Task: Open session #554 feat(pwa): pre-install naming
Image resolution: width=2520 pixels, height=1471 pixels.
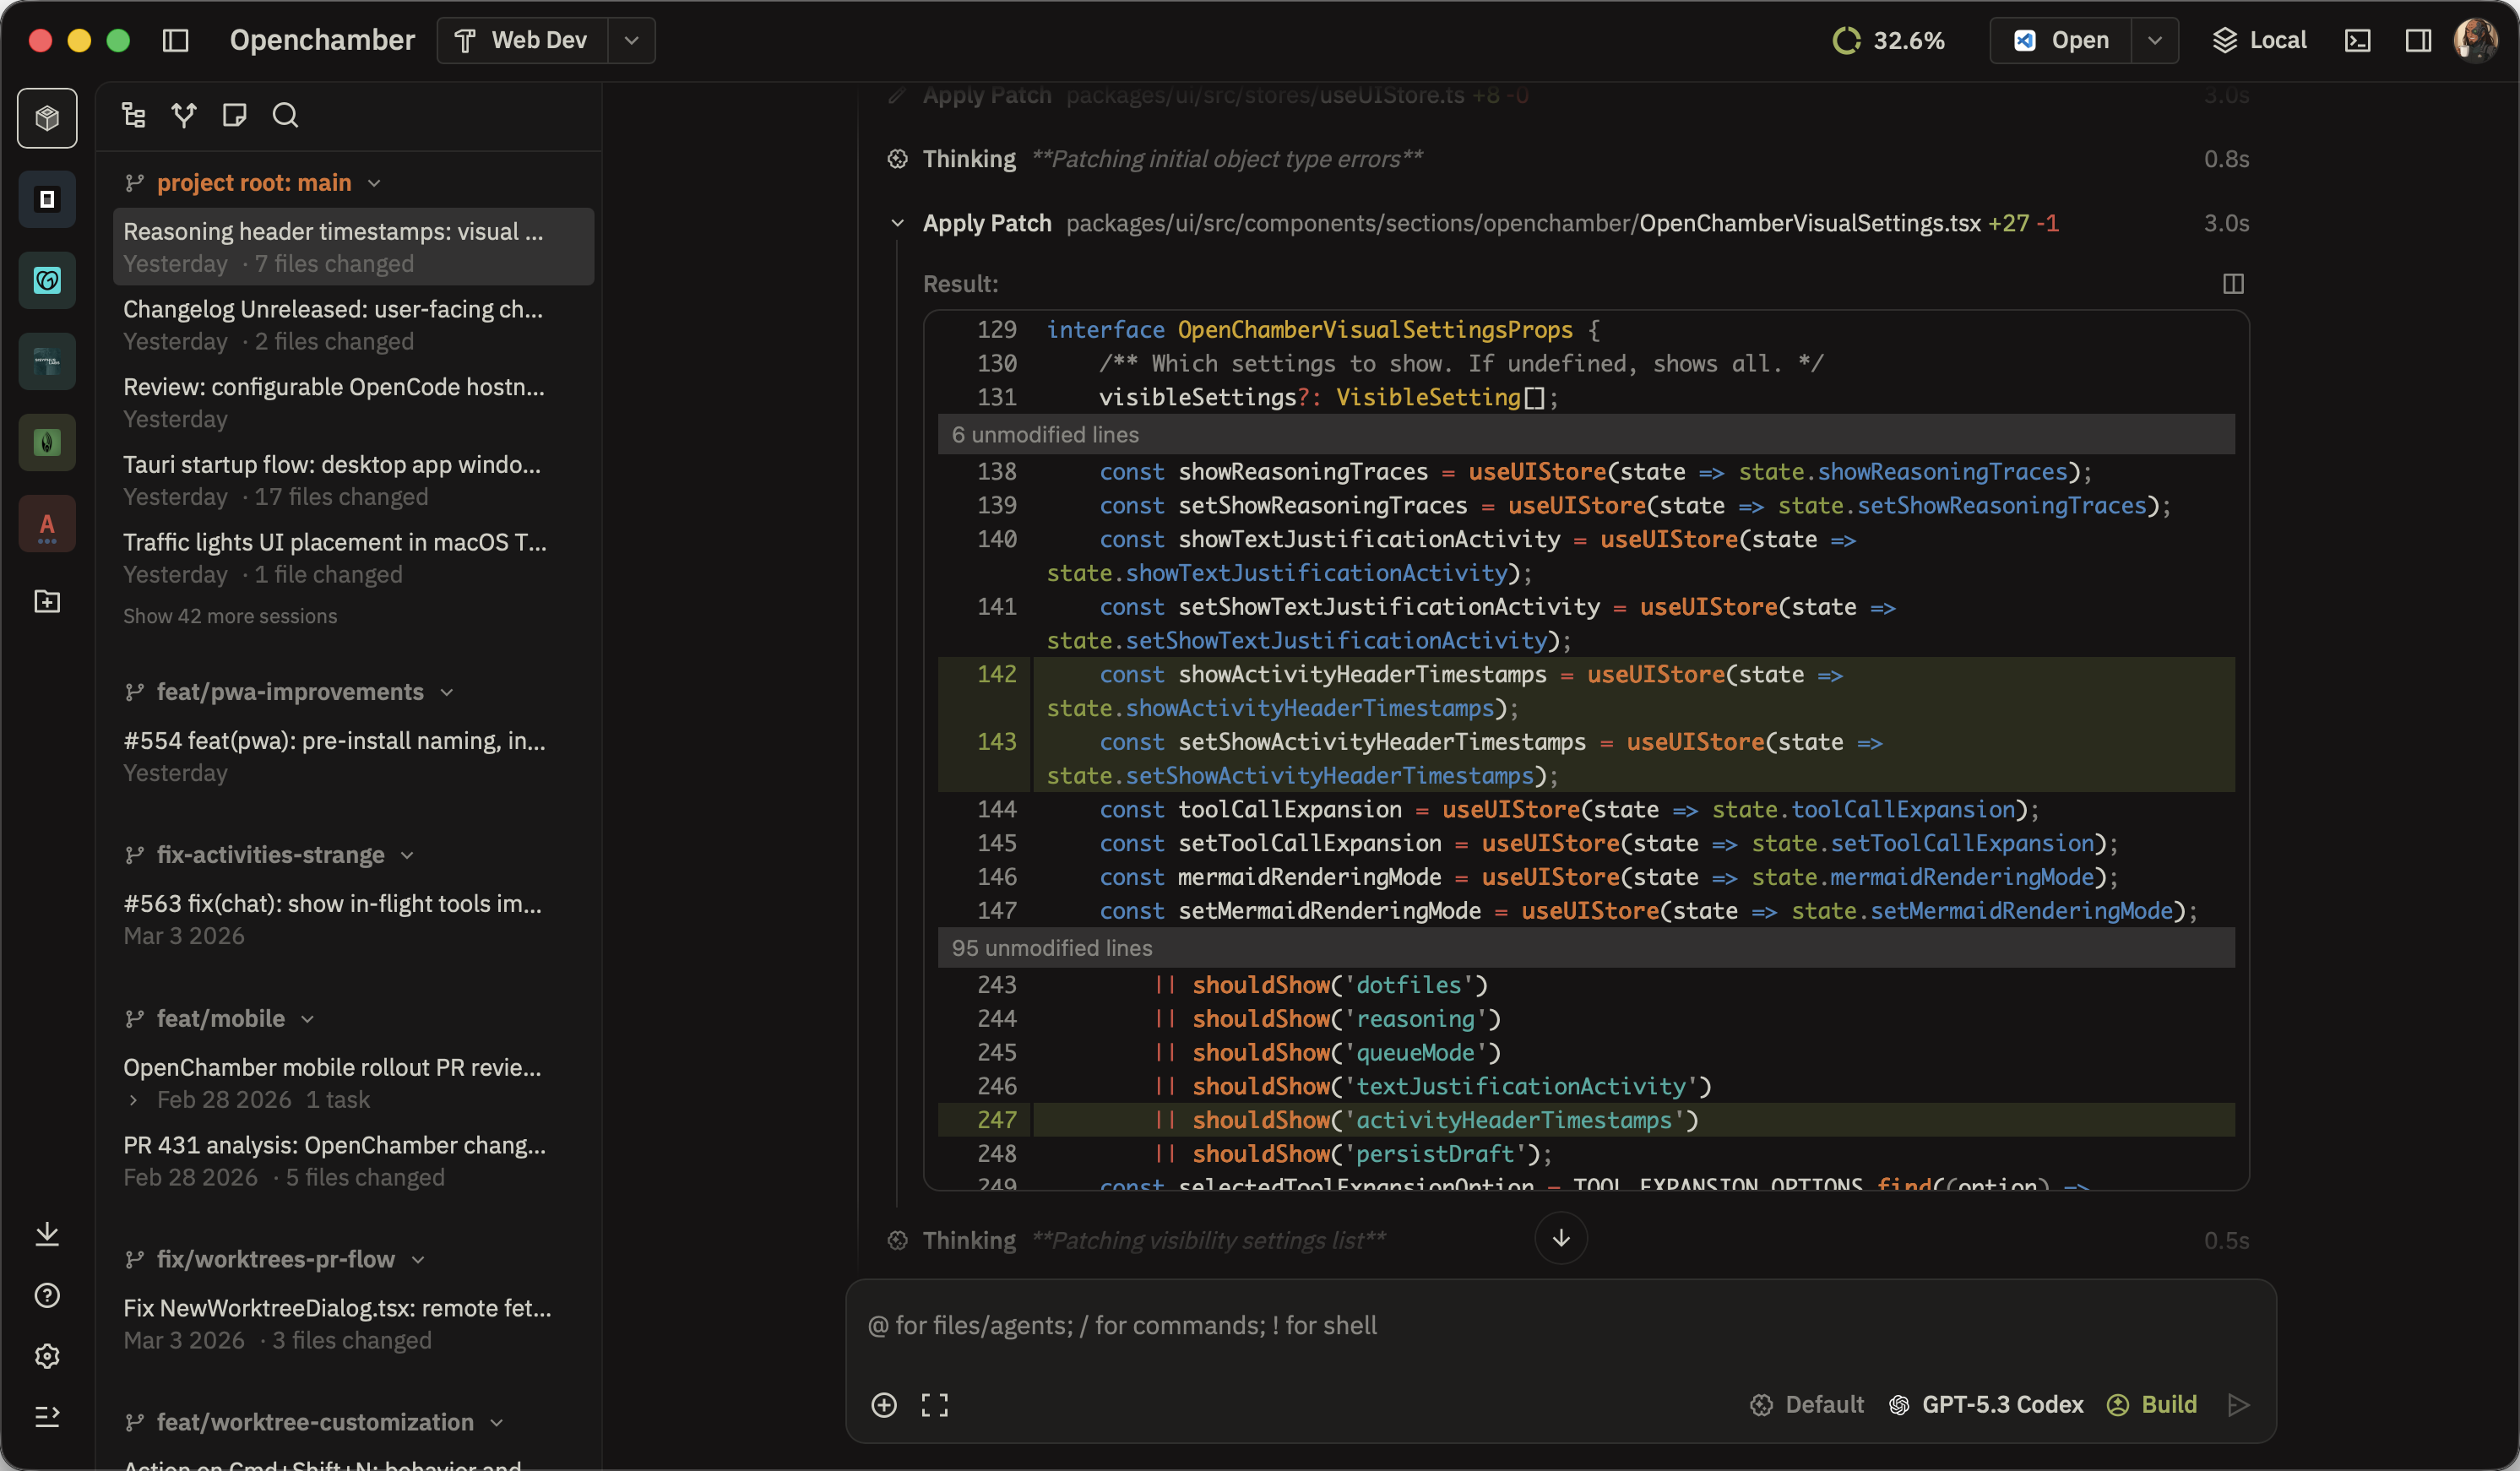Action: coord(353,757)
